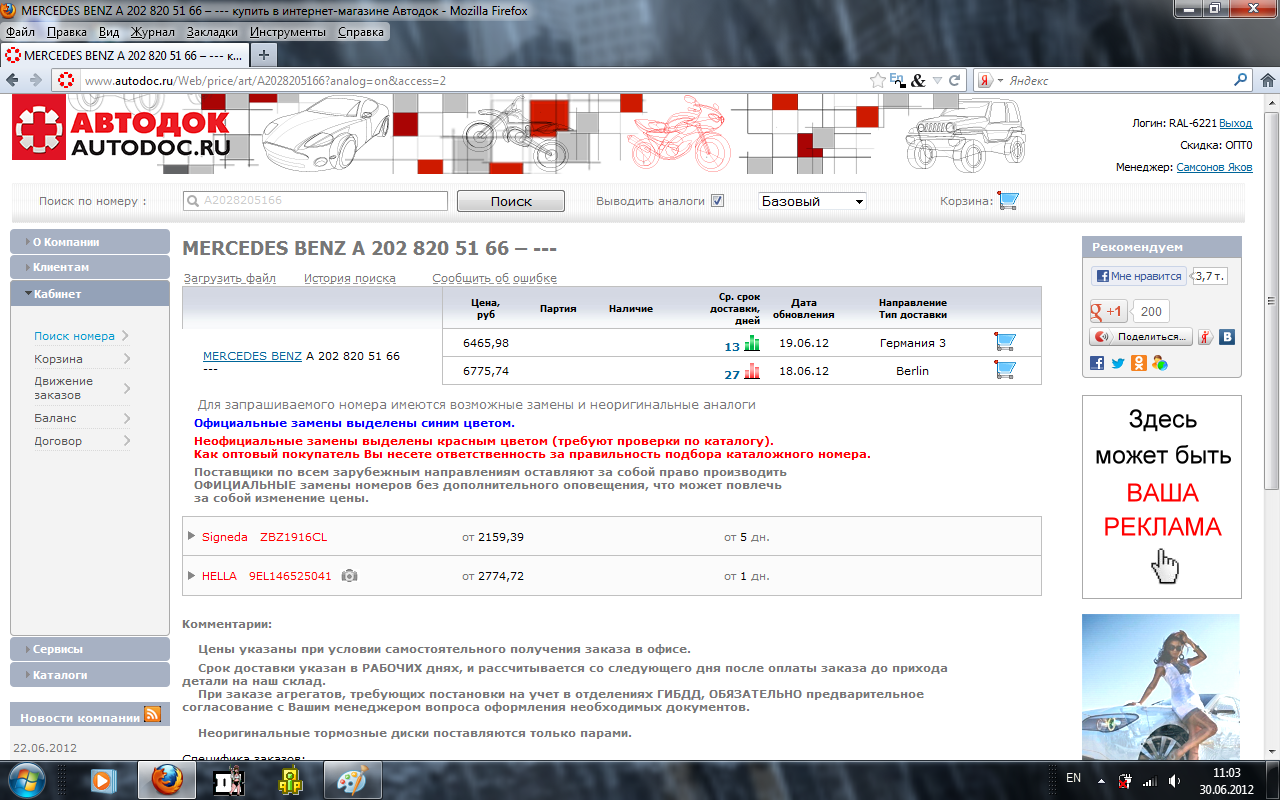1280x800 pixels.
Task: Click the magnifier in the Yandex search box
Action: 1241,80
